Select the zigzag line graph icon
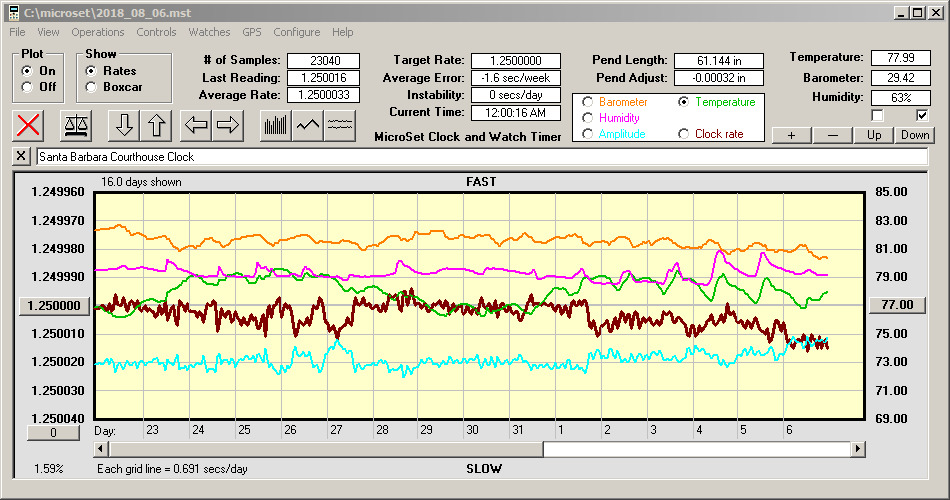Image resolution: width=950 pixels, height=500 pixels. 308,125
